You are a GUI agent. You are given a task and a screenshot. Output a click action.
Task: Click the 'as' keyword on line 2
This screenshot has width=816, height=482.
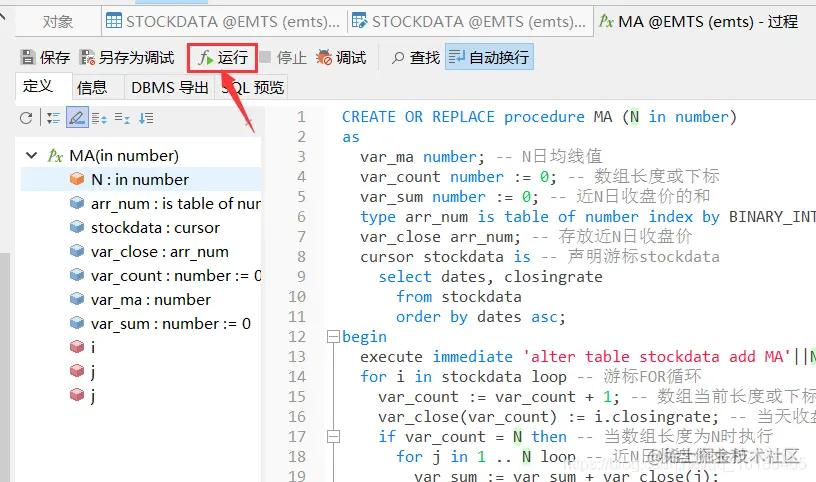tap(351, 137)
